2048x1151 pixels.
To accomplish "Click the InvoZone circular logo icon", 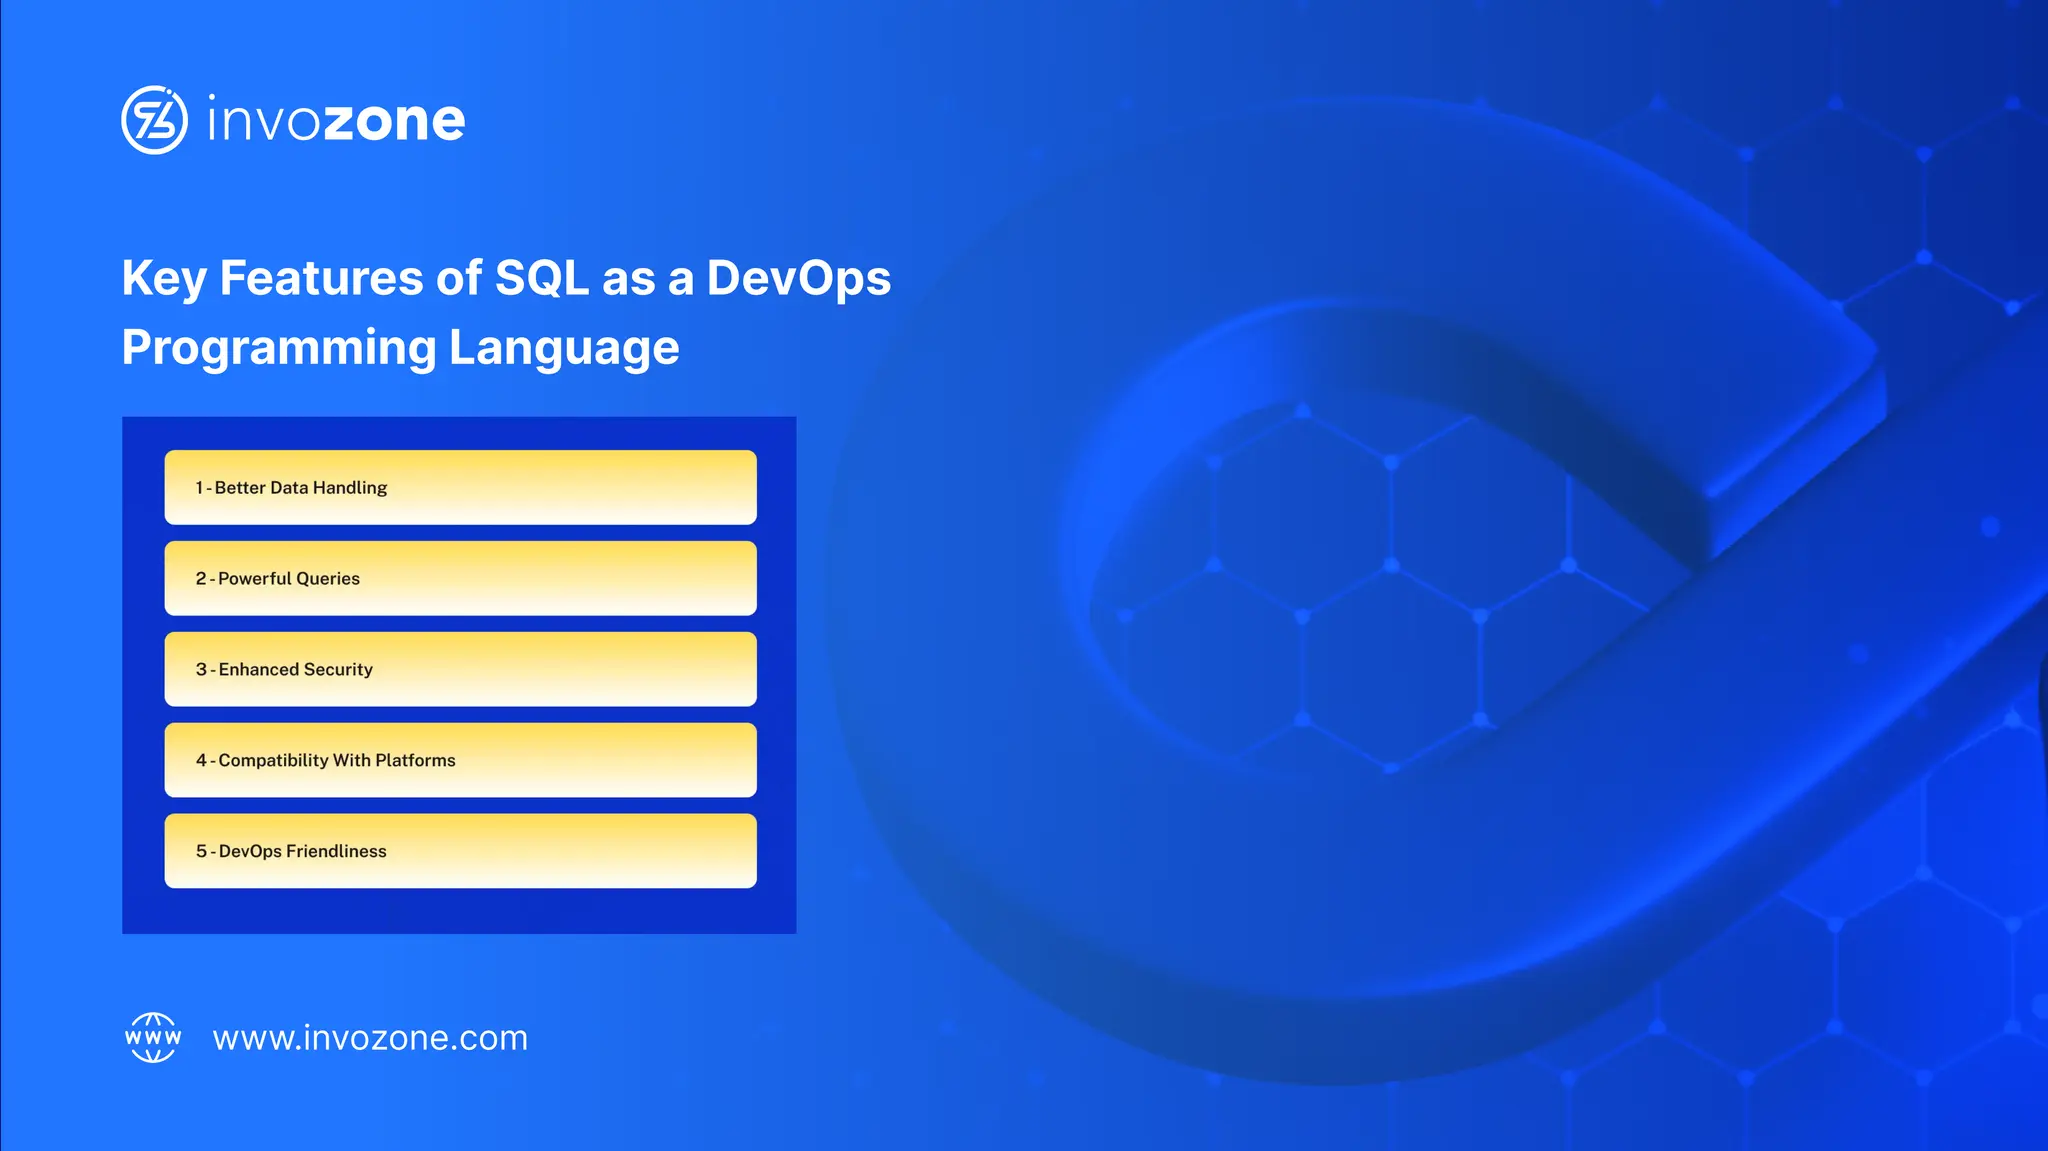I will 154,120.
